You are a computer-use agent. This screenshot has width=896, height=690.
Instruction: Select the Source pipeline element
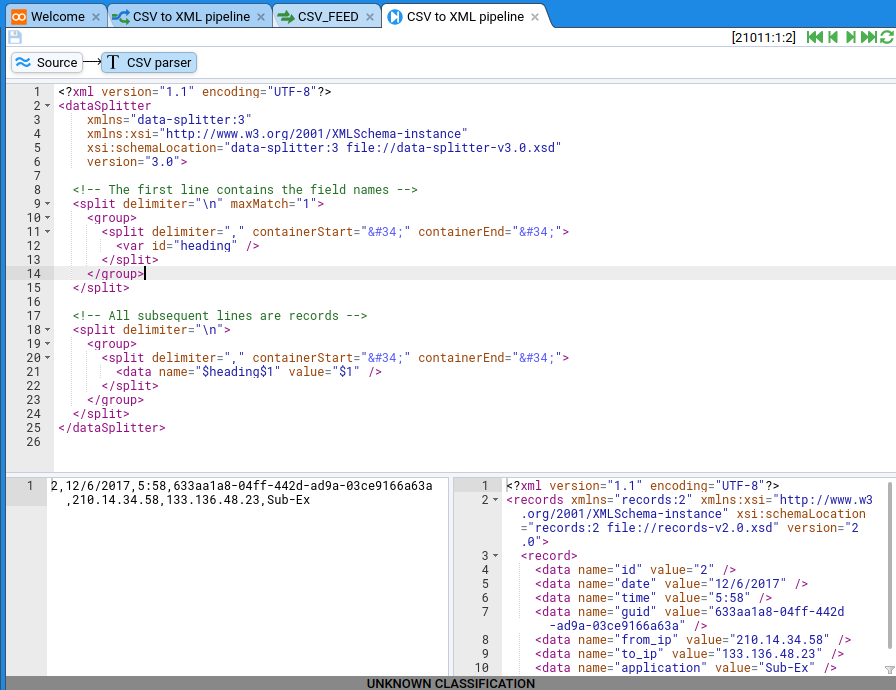46,62
